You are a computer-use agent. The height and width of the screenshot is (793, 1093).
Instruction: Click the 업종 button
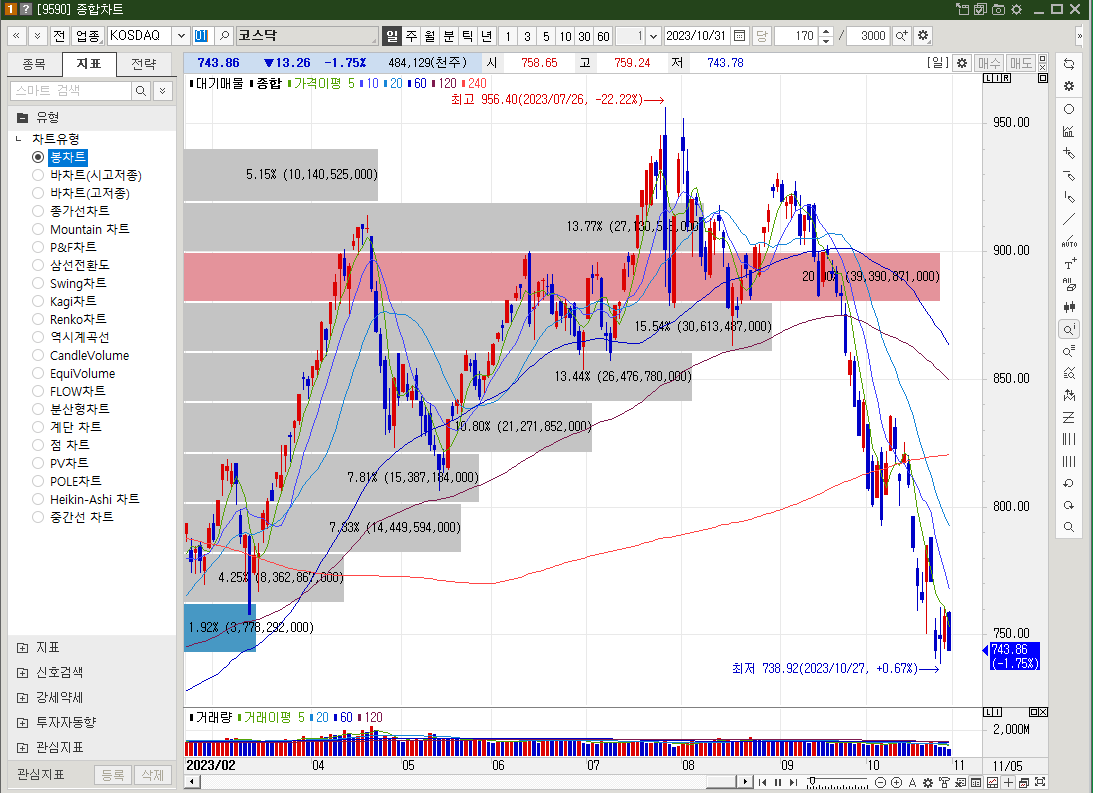click(x=88, y=36)
